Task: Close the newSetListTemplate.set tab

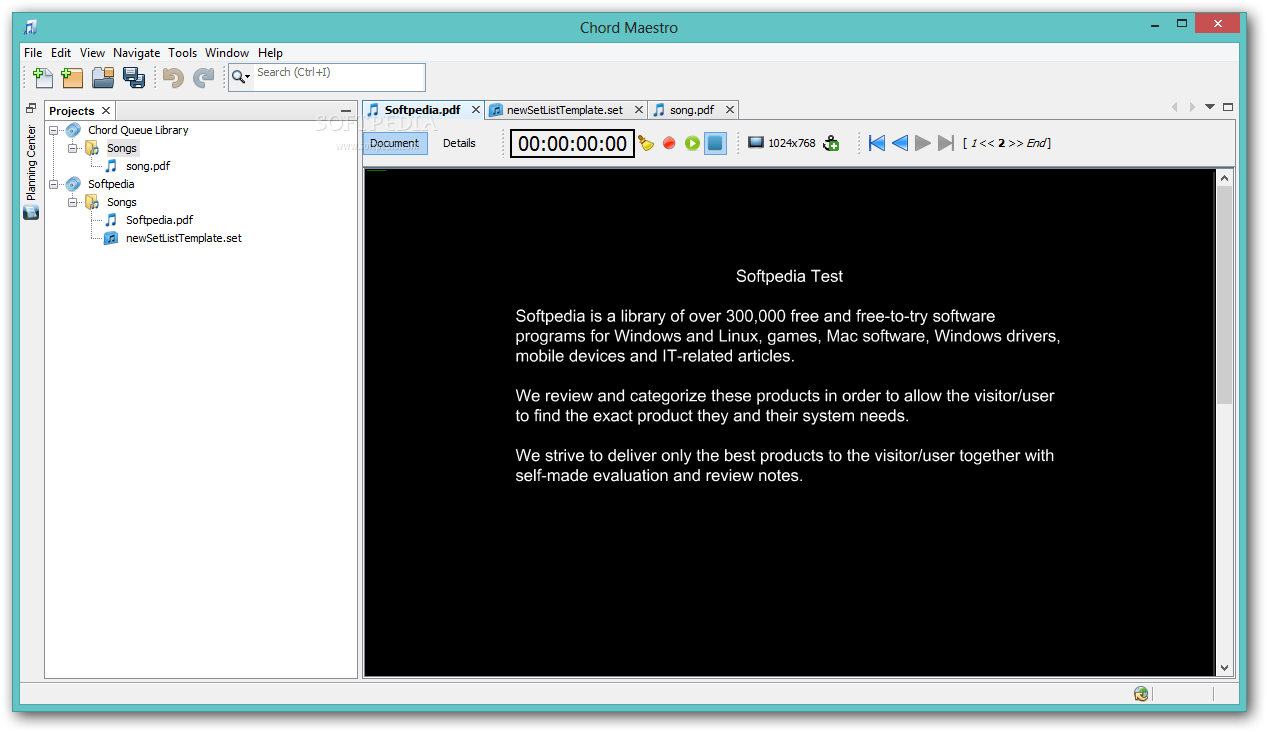Action: point(639,110)
